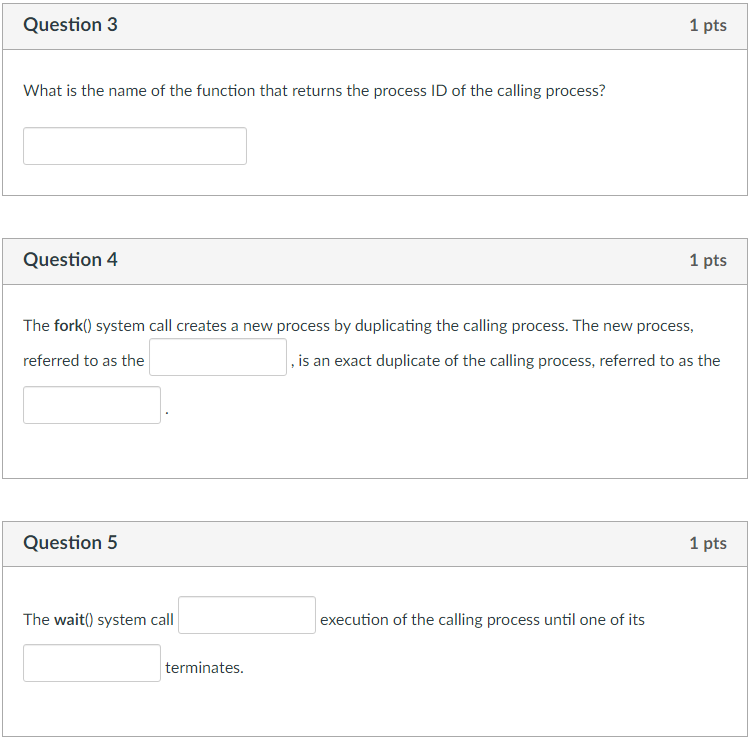Click the bold "fork" word in Question 4

click(68, 326)
